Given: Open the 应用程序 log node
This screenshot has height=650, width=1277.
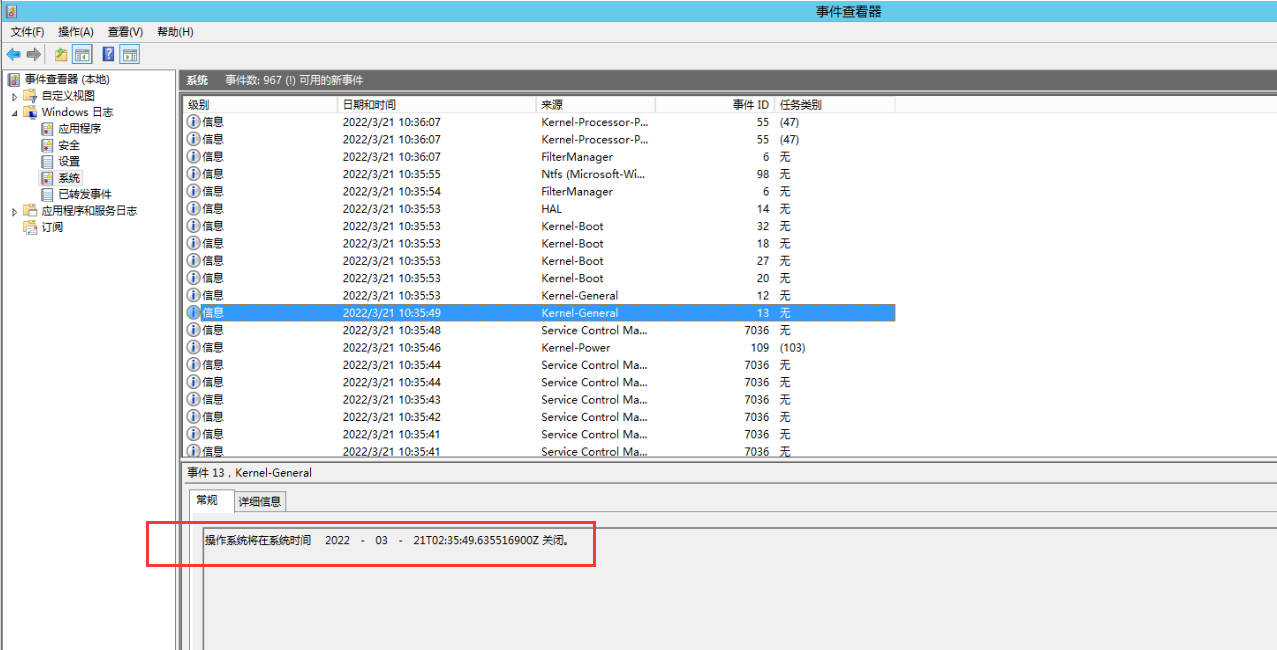Looking at the screenshot, I should [x=78, y=128].
